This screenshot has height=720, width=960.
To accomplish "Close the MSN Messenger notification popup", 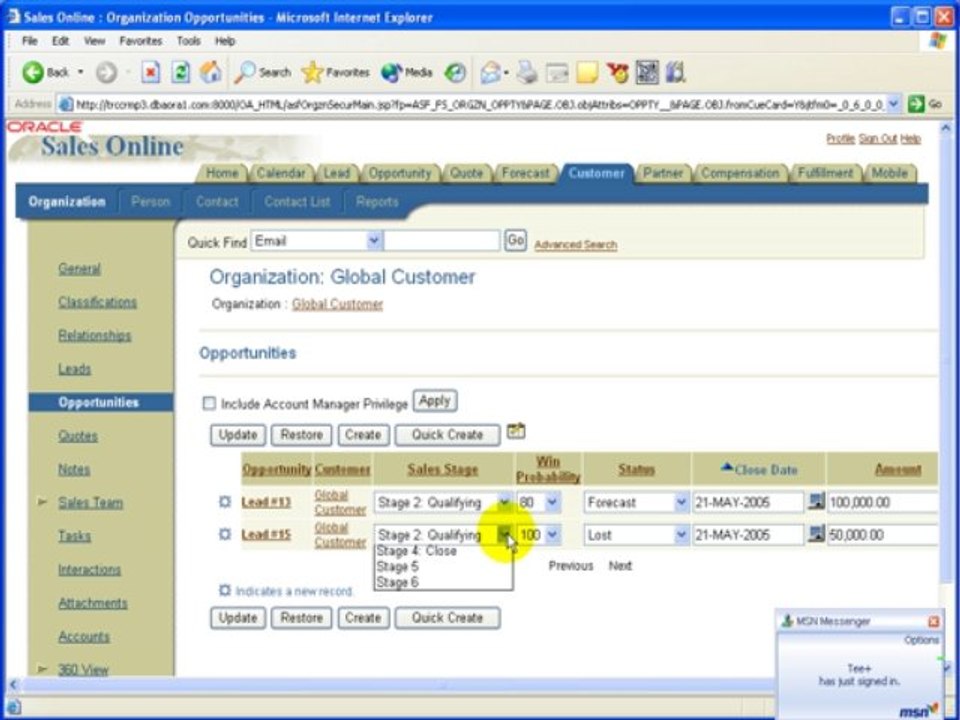I will [x=933, y=621].
